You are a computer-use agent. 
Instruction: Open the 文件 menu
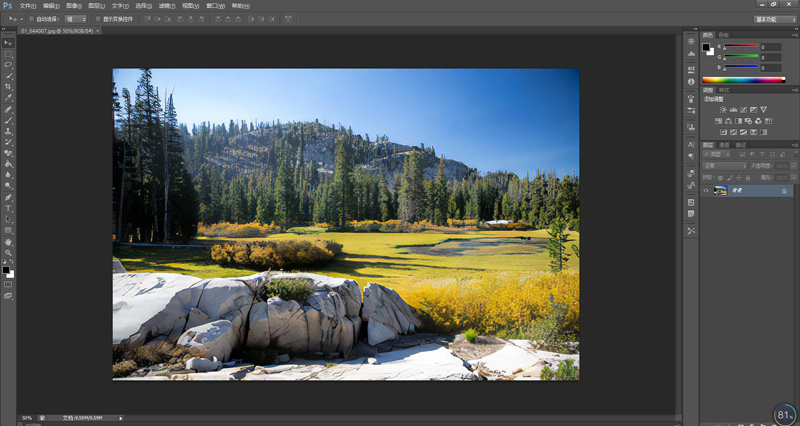[27, 6]
